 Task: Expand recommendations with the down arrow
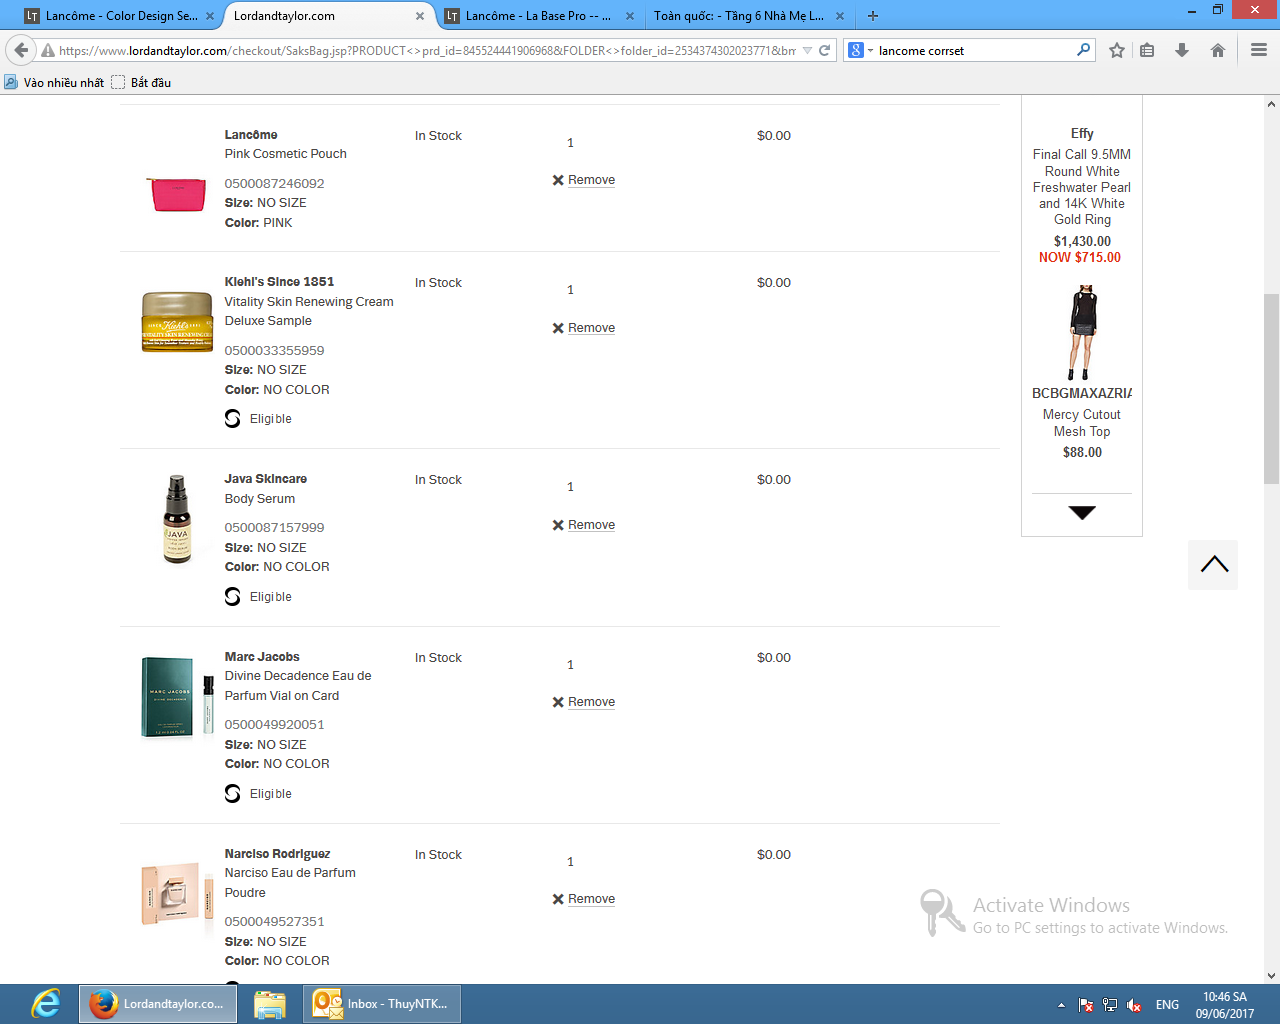1082,513
